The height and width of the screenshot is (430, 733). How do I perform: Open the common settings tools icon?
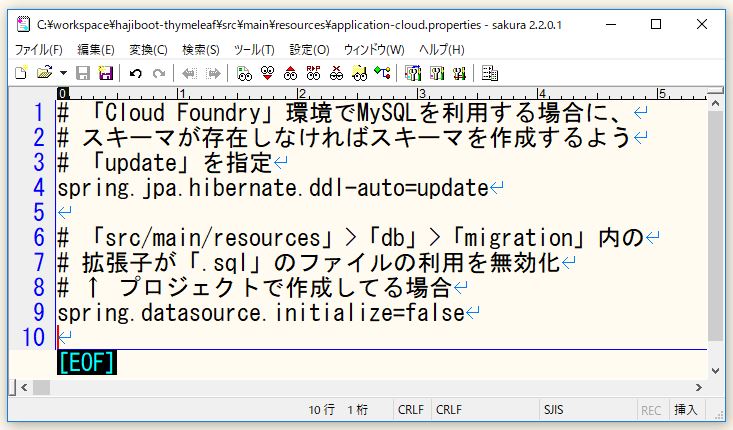click(459, 73)
